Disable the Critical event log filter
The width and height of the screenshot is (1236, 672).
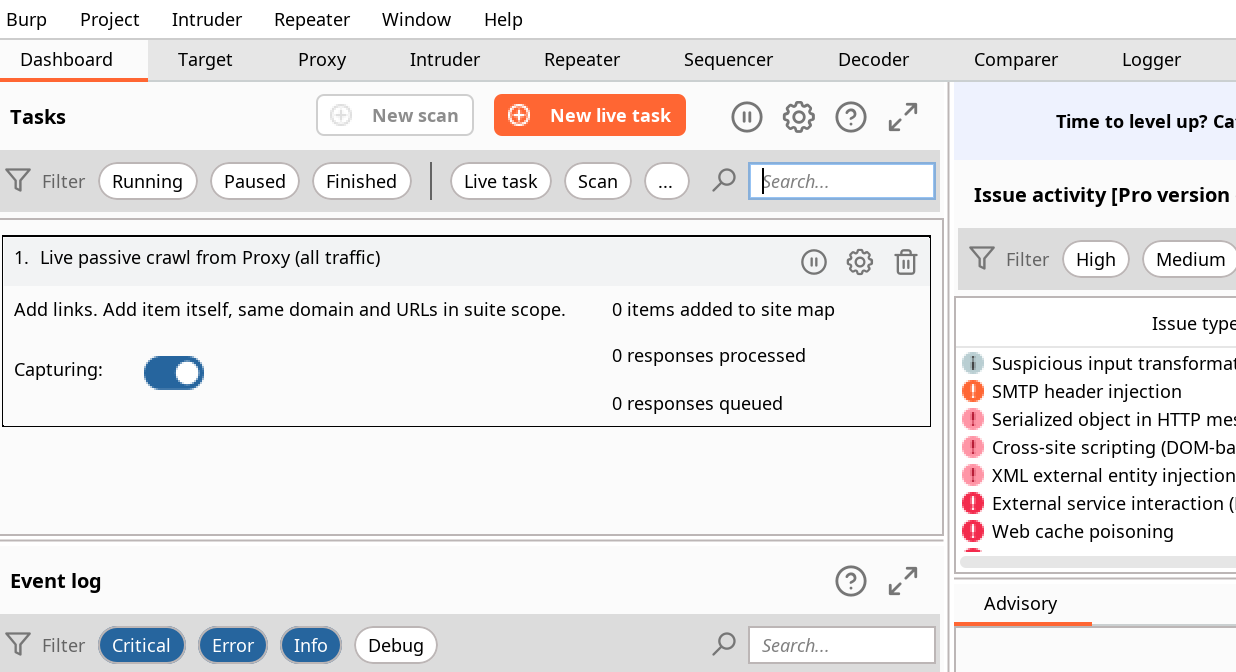141,645
